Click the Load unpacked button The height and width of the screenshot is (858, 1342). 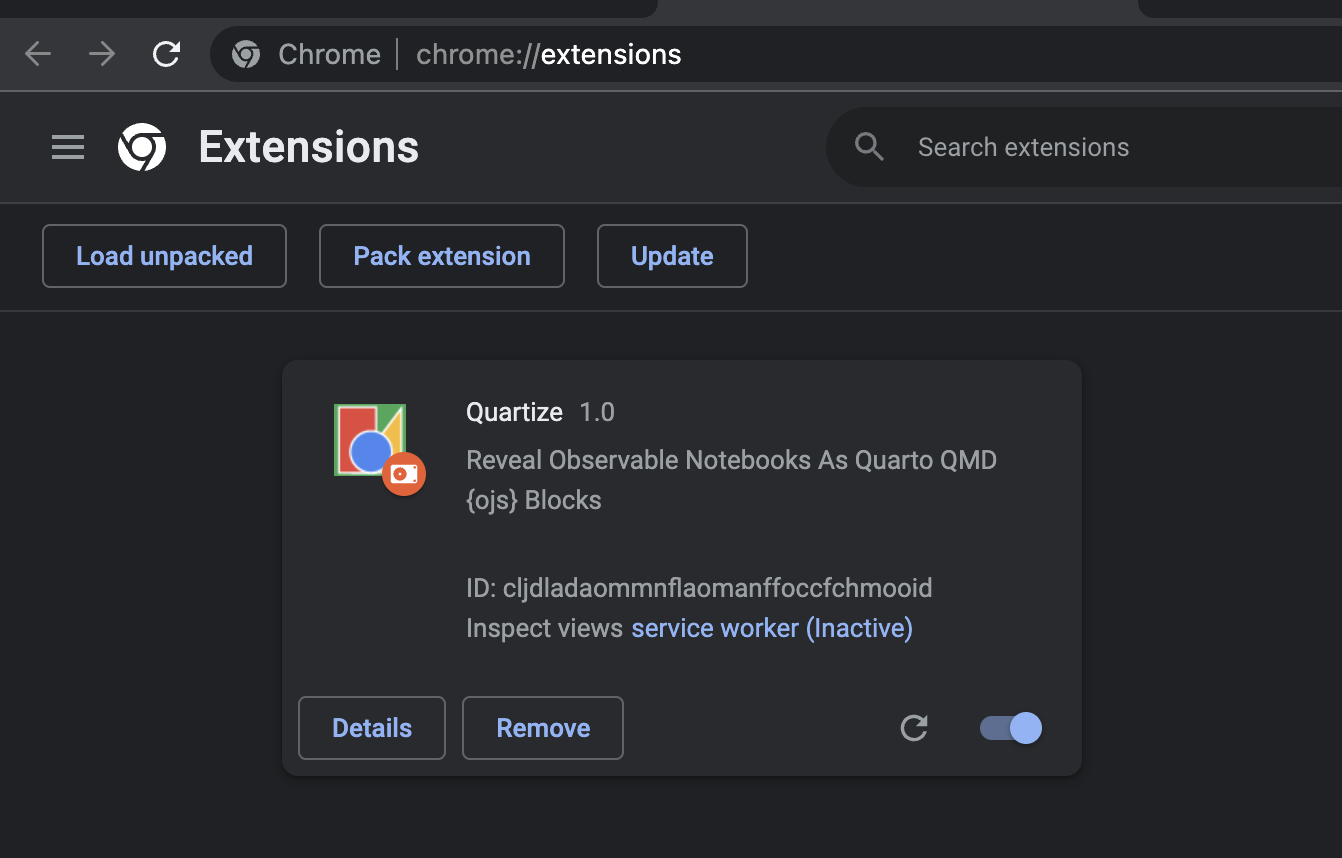164,256
